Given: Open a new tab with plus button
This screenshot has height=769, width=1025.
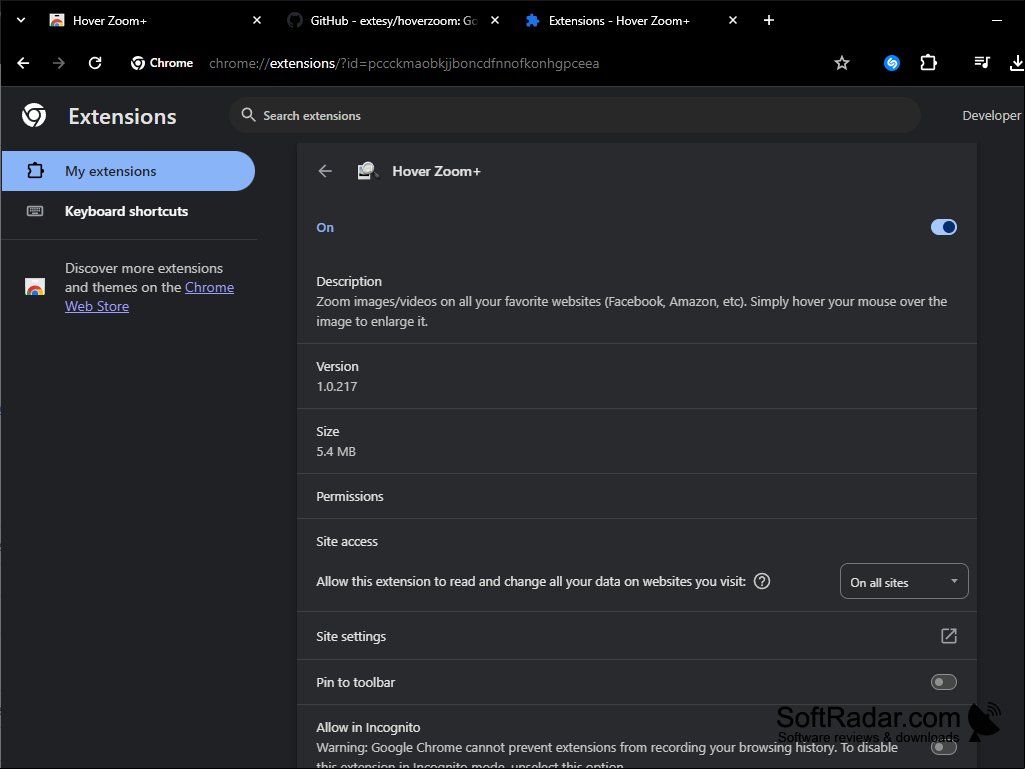Looking at the screenshot, I should click(769, 20).
